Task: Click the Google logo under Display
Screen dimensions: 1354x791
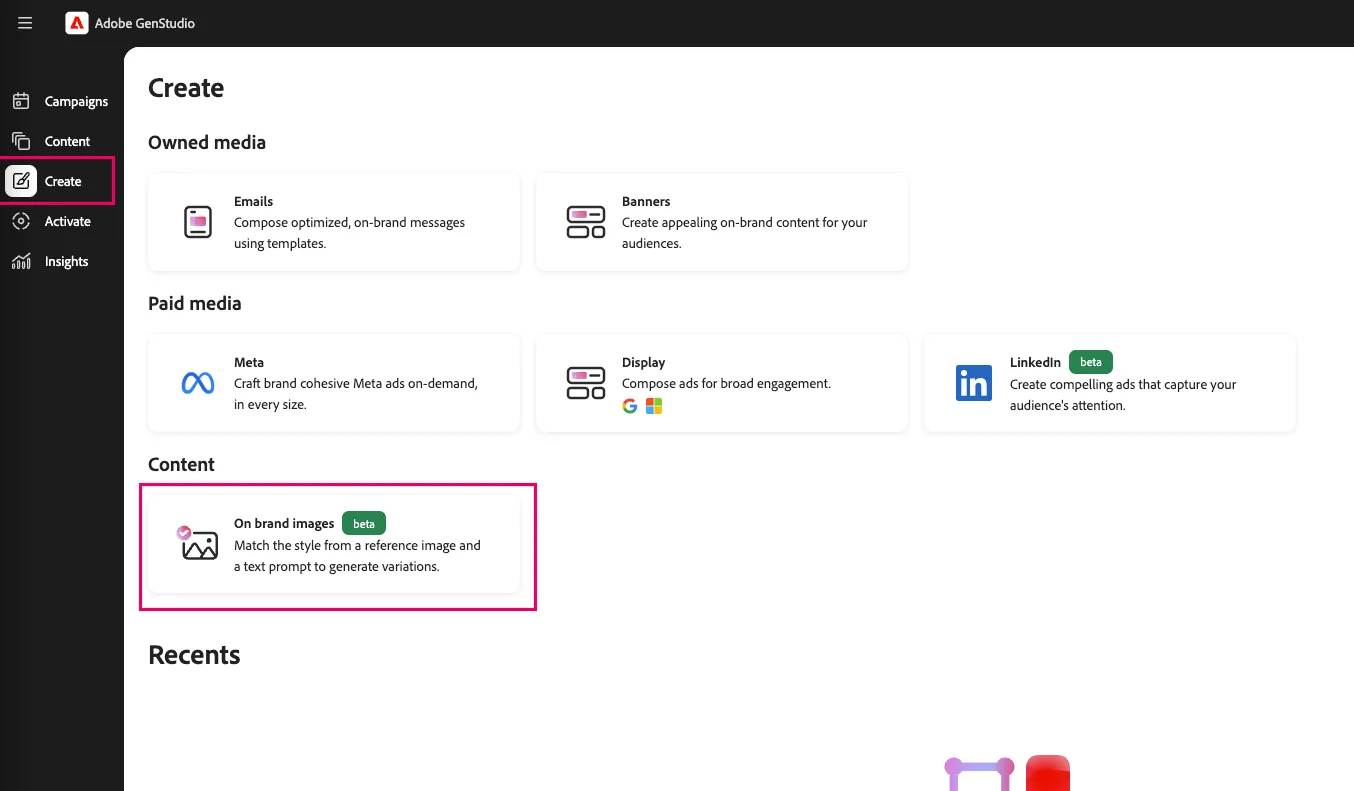Action: coord(630,406)
